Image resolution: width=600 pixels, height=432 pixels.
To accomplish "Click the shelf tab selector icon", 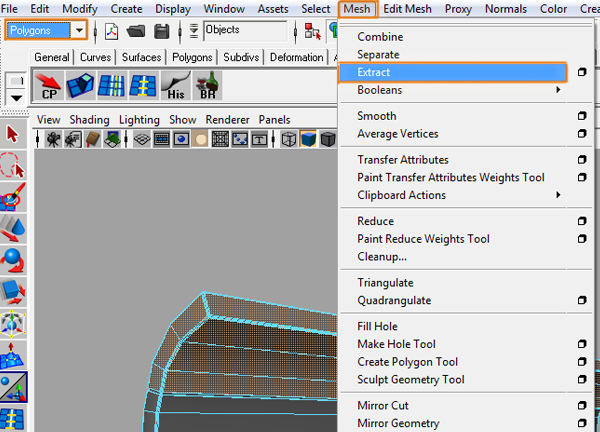I will coord(16,81).
